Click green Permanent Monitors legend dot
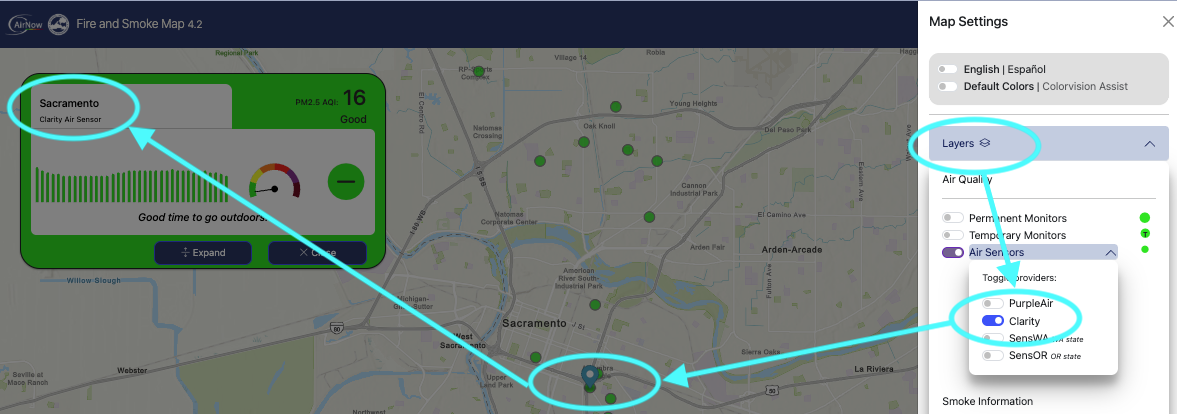Image resolution: width=1177 pixels, height=414 pixels. tap(1145, 218)
